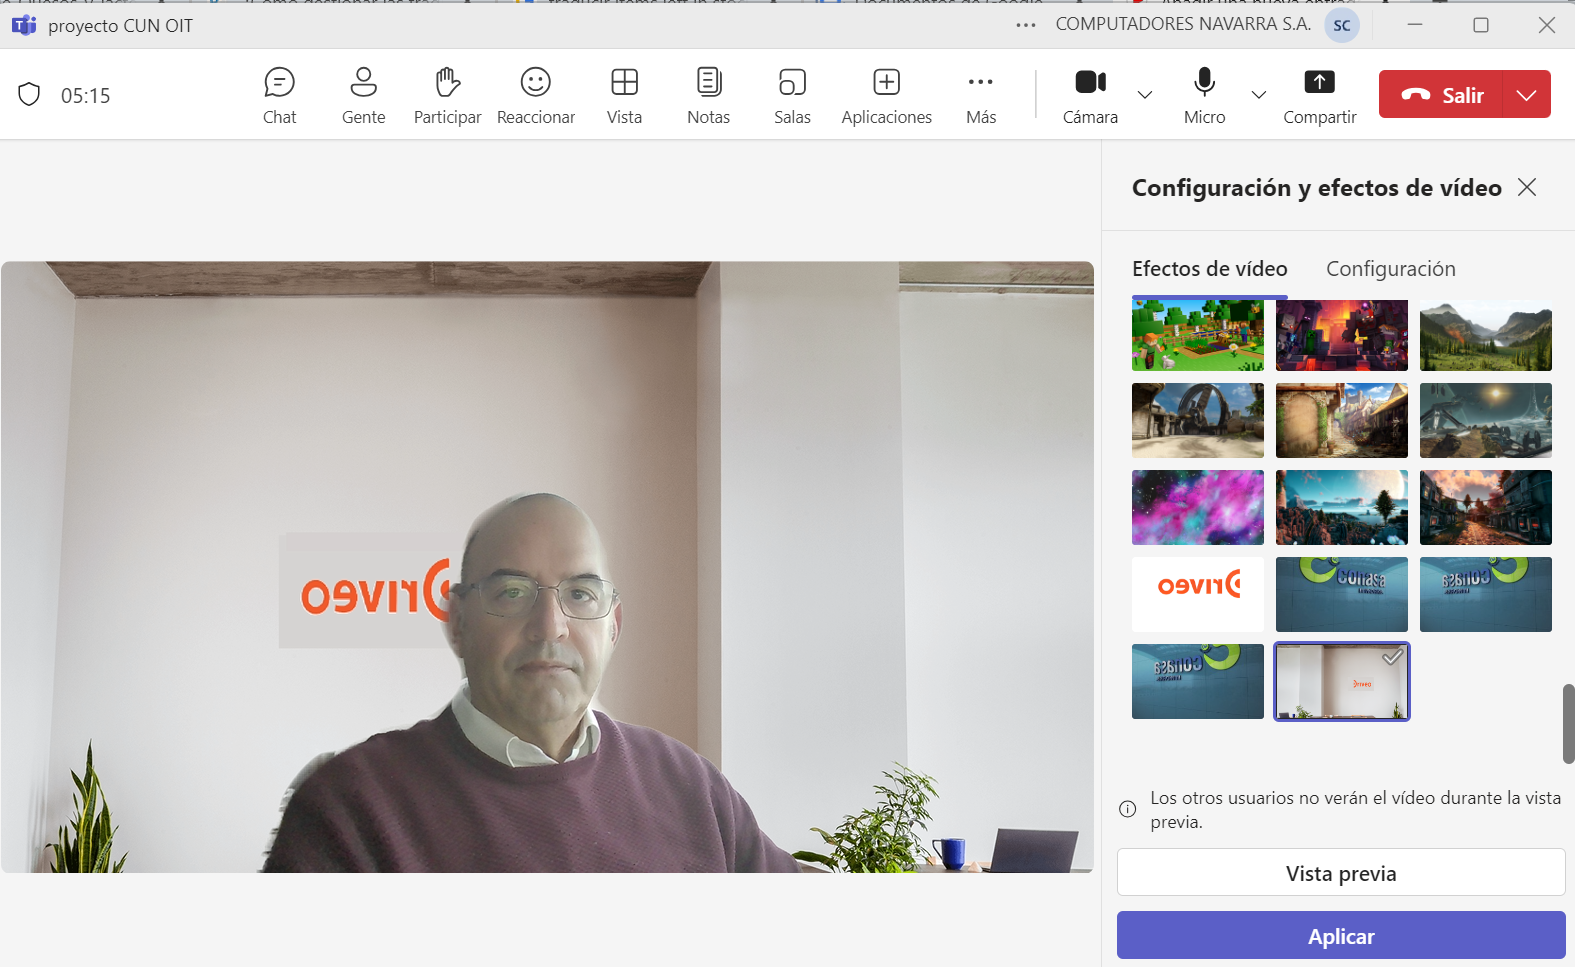Screen dimensions: 1575x967
Task: Open the Reaccionar emoji menu
Action: [x=536, y=95]
